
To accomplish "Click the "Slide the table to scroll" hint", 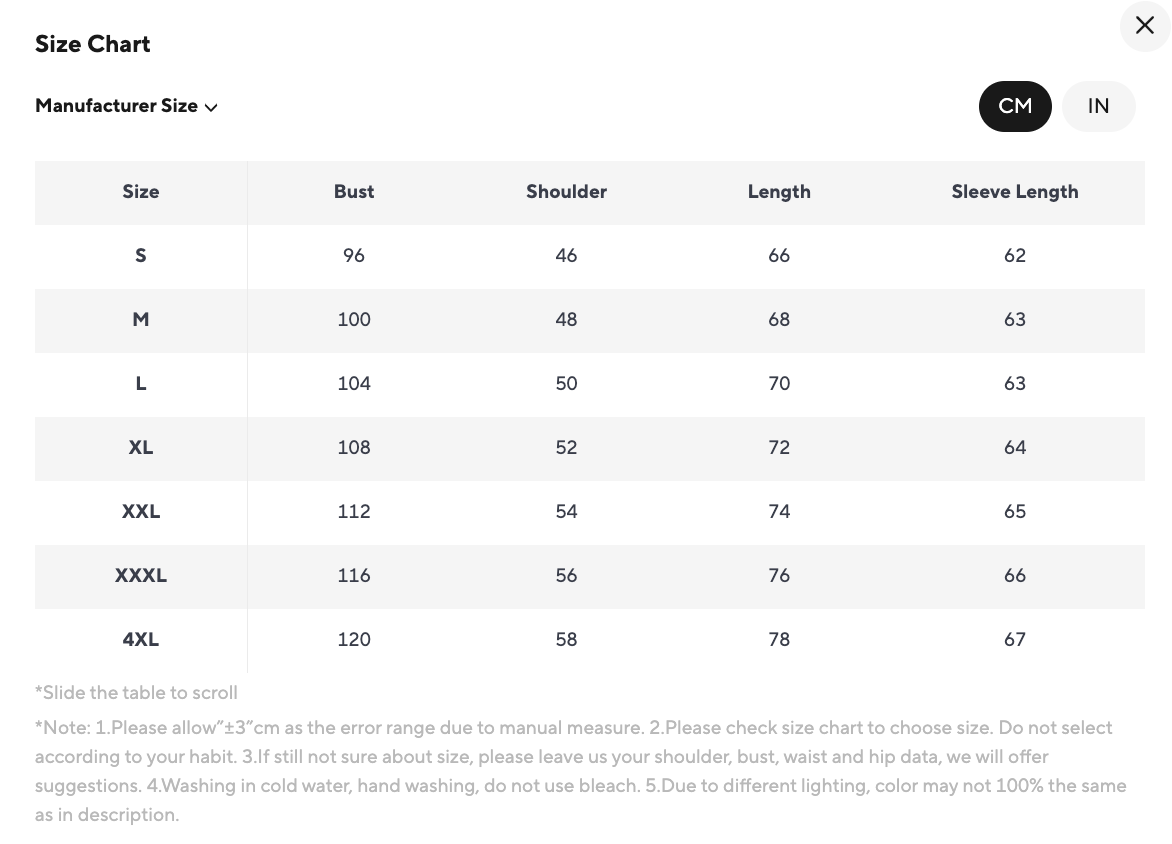I will pos(137,693).
